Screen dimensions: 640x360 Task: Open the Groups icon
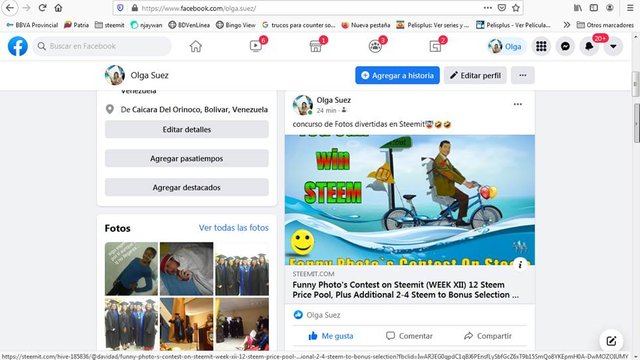[x=375, y=46]
